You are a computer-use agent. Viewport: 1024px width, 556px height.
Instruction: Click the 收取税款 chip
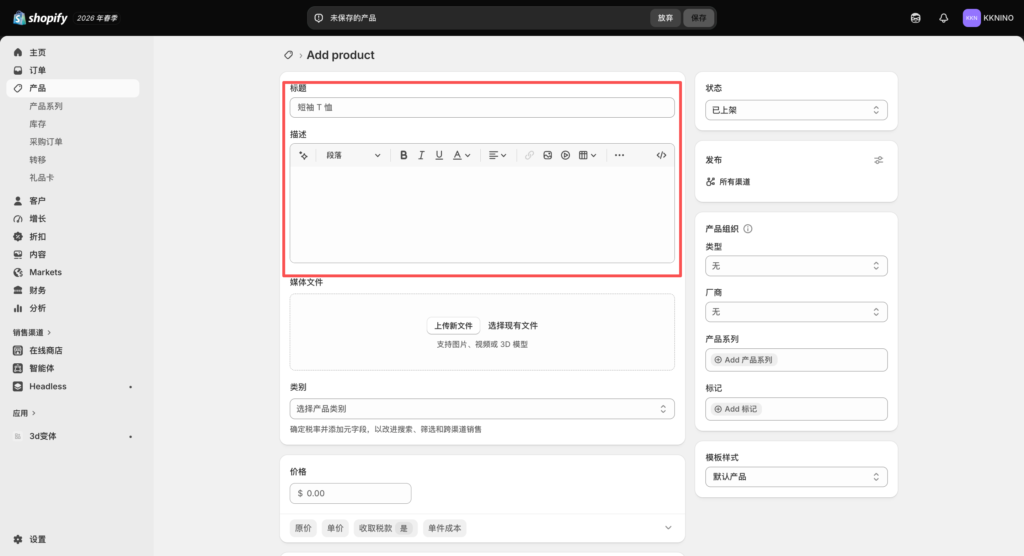pyautogui.click(x=385, y=529)
